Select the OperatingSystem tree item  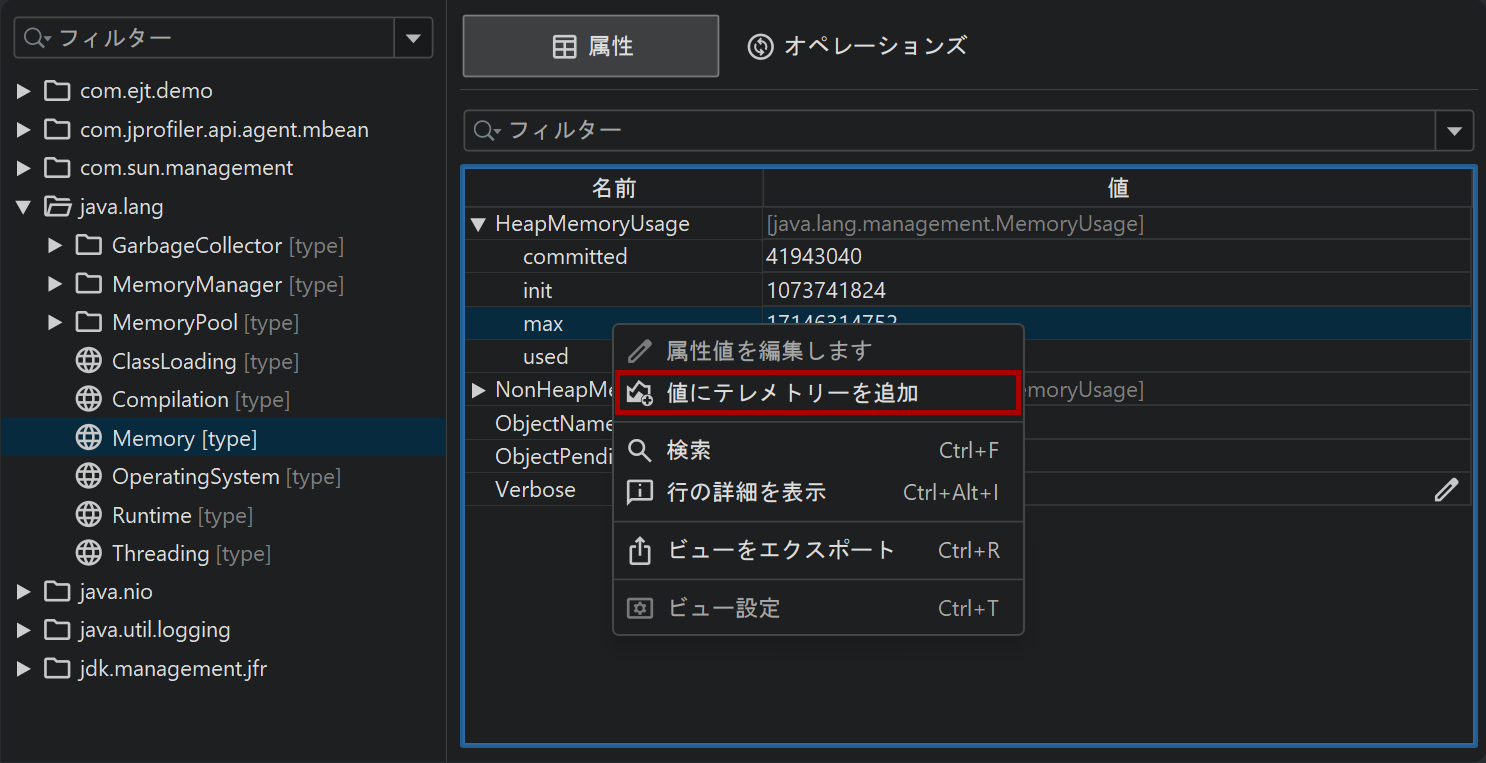pos(196,477)
